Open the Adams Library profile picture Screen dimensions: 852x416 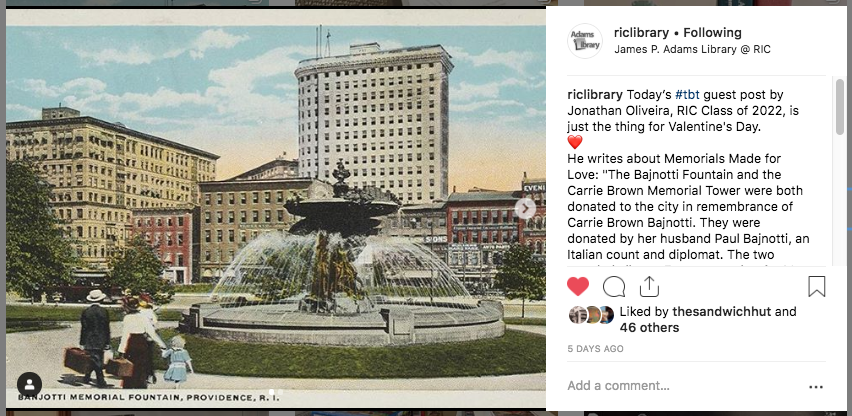click(x=585, y=41)
